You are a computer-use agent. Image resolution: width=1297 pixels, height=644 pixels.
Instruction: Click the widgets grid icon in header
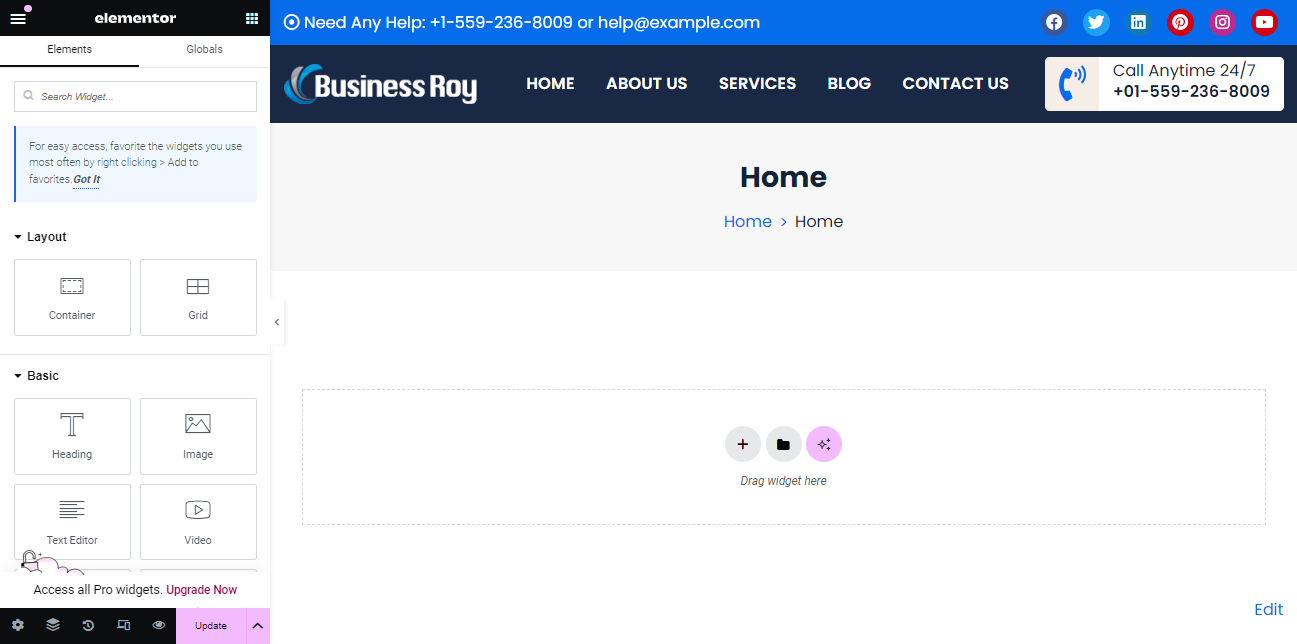(252, 18)
